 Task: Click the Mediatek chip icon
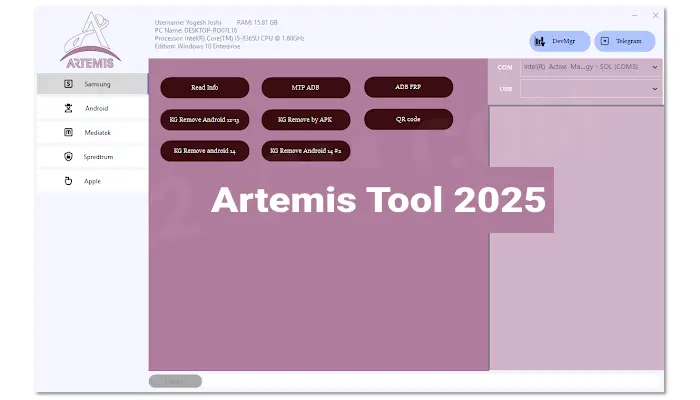[x=68, y=132]
